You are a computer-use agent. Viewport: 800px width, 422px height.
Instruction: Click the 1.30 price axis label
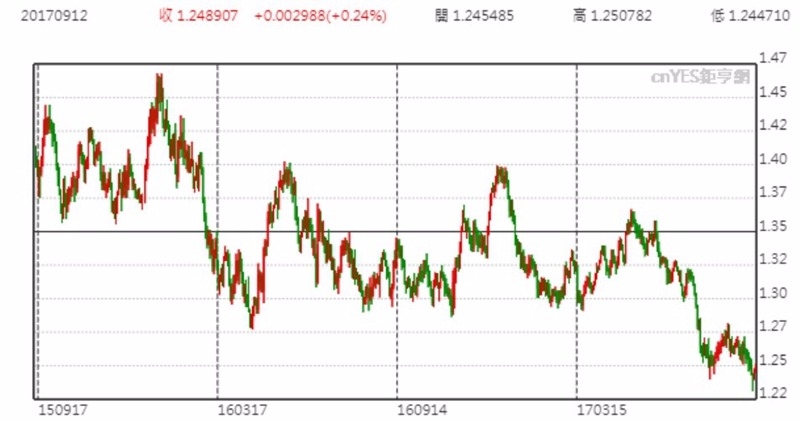pos(773,292)
